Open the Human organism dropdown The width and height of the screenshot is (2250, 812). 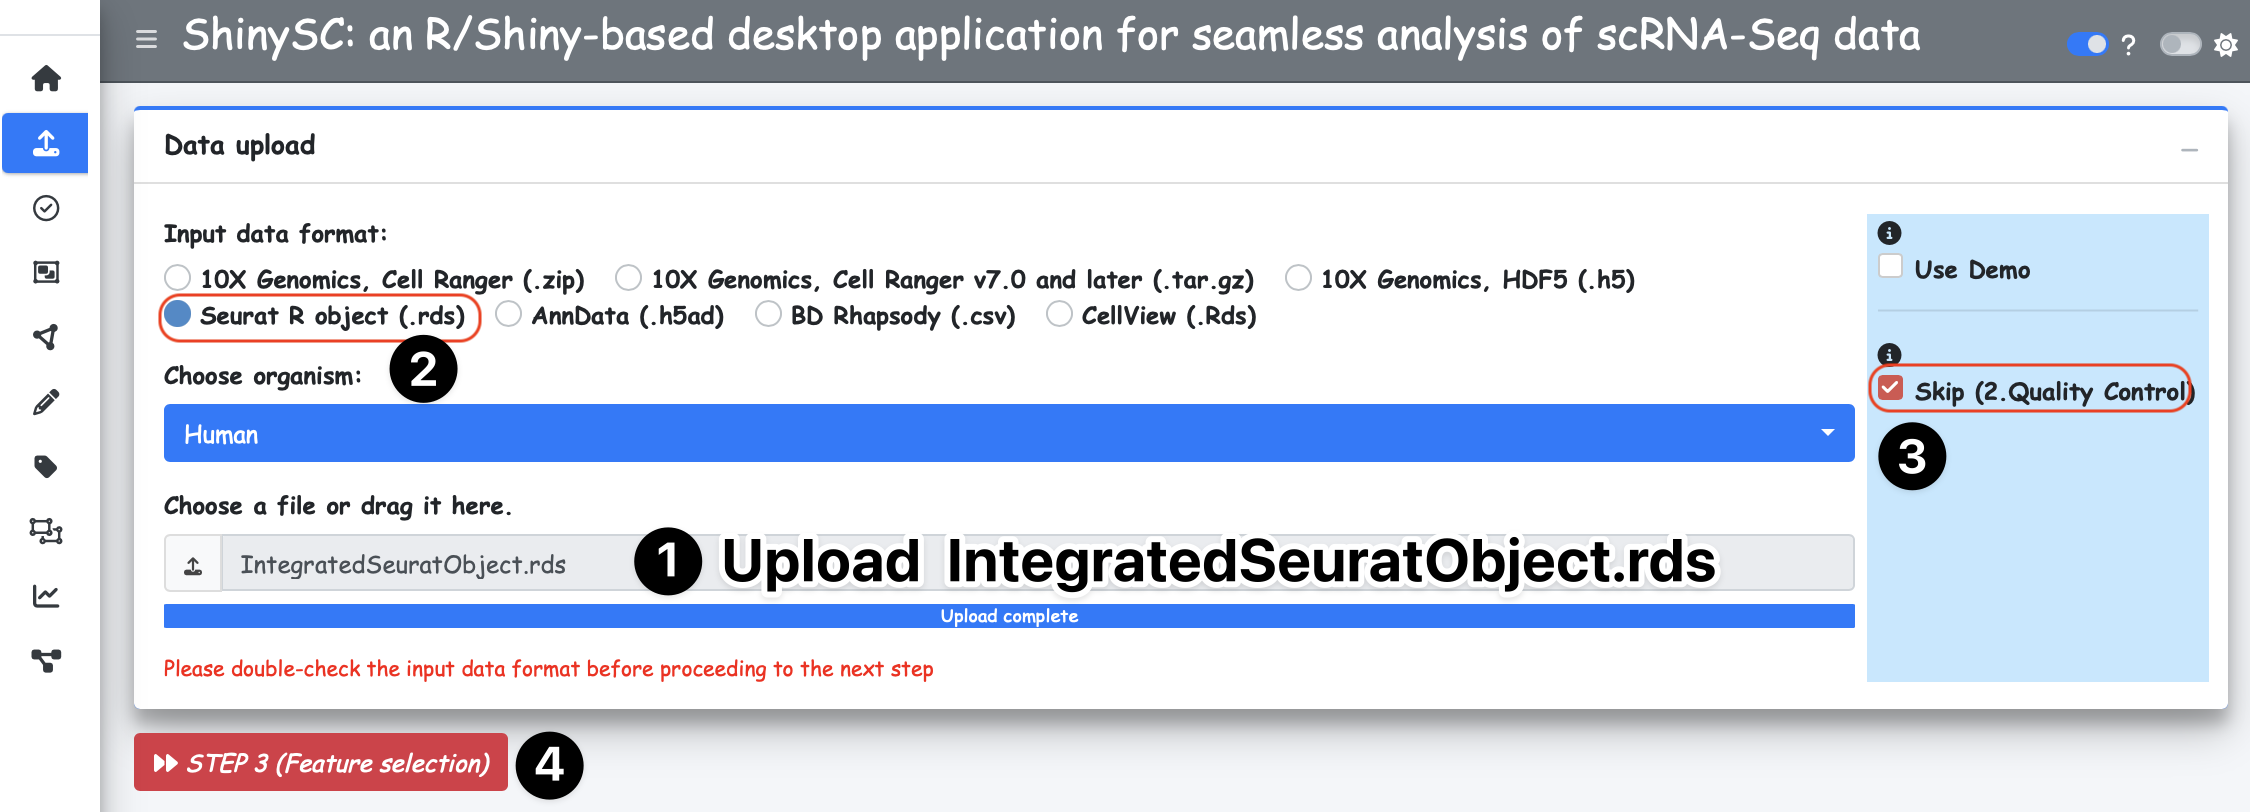1008,434
